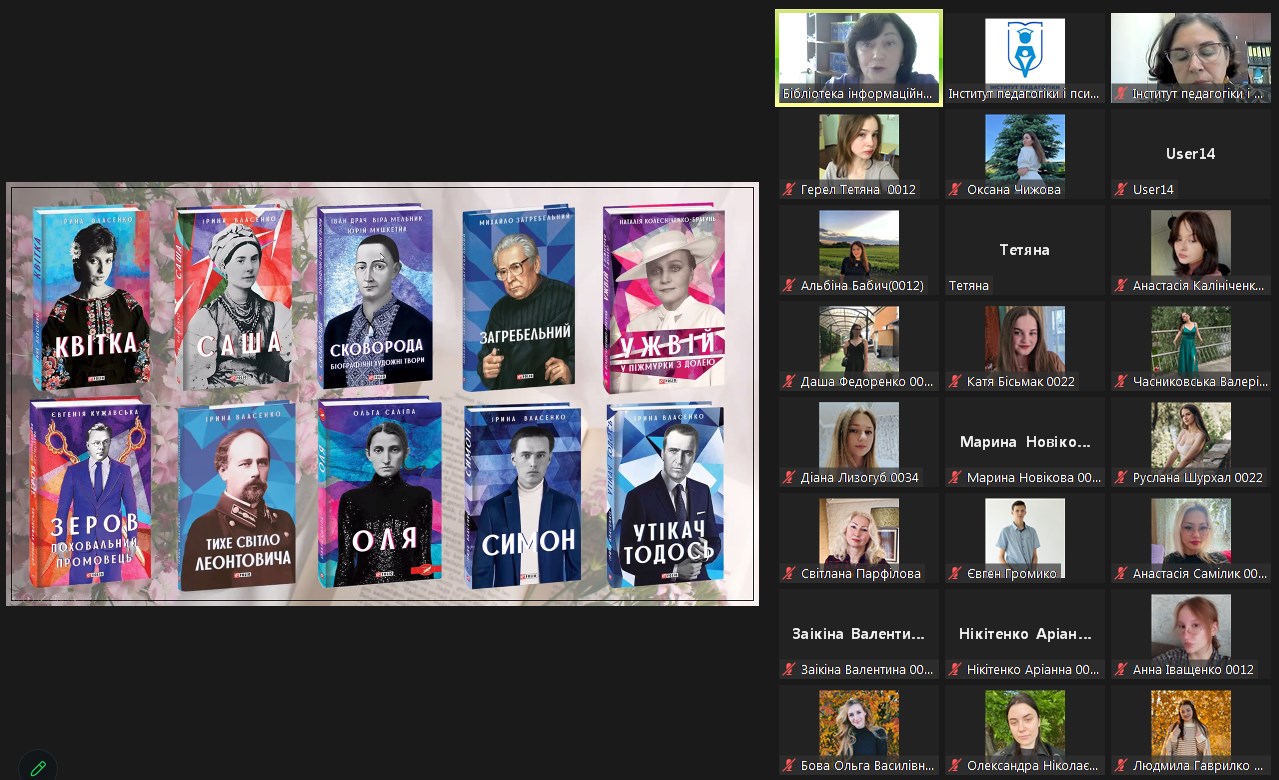Click the Даша Федоренко name label
1279x780 pixels.
pyautogui.click(x=867, y=382)
